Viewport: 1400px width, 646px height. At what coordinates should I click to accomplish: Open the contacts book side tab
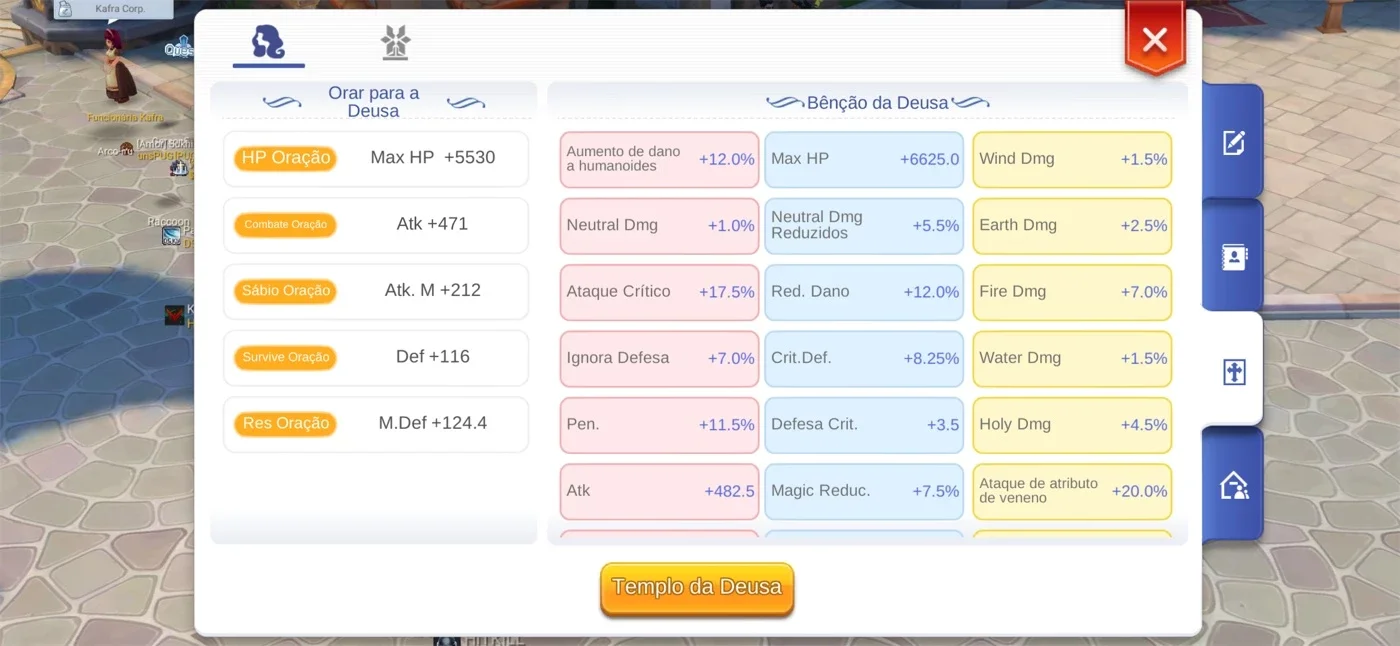1233,257
